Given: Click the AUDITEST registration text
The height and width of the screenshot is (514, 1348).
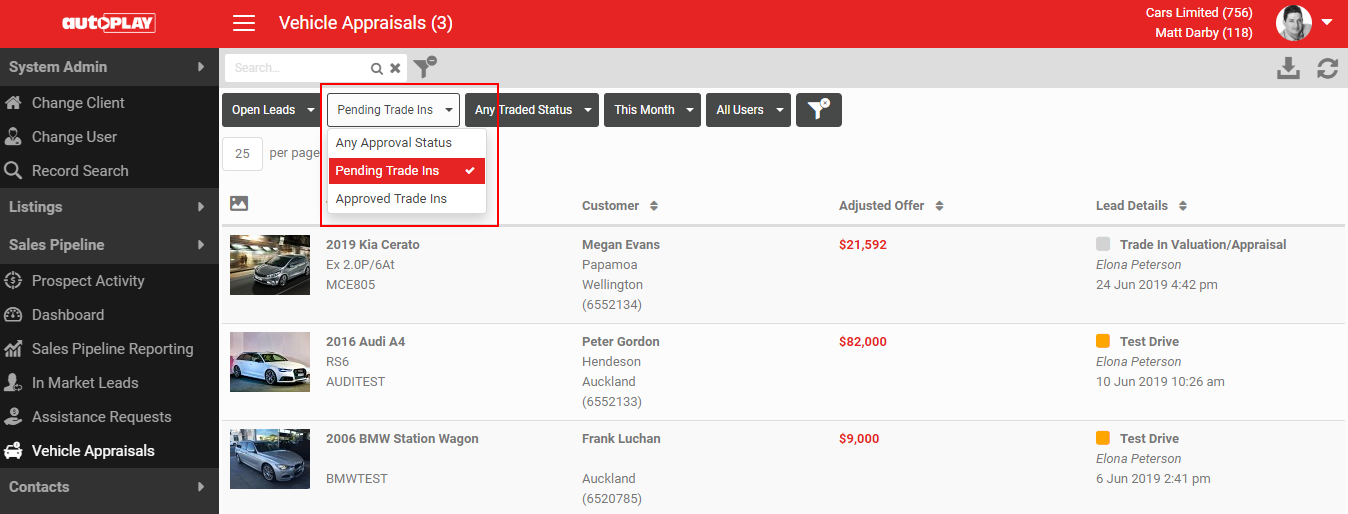Looking at the screenshot, I should pyautogui.click(x=355, y=382).
